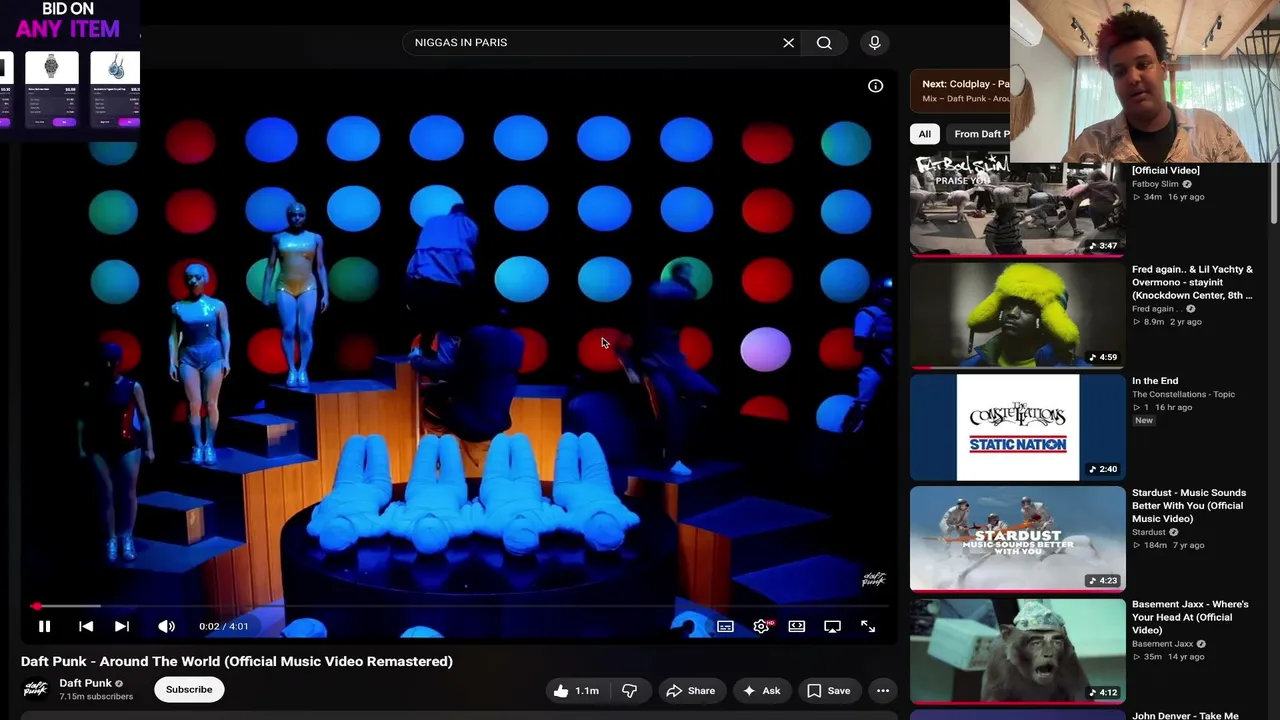Open the Ask AI button
This screenshot has width=1280, height=720.
click(x=761, y=690)
